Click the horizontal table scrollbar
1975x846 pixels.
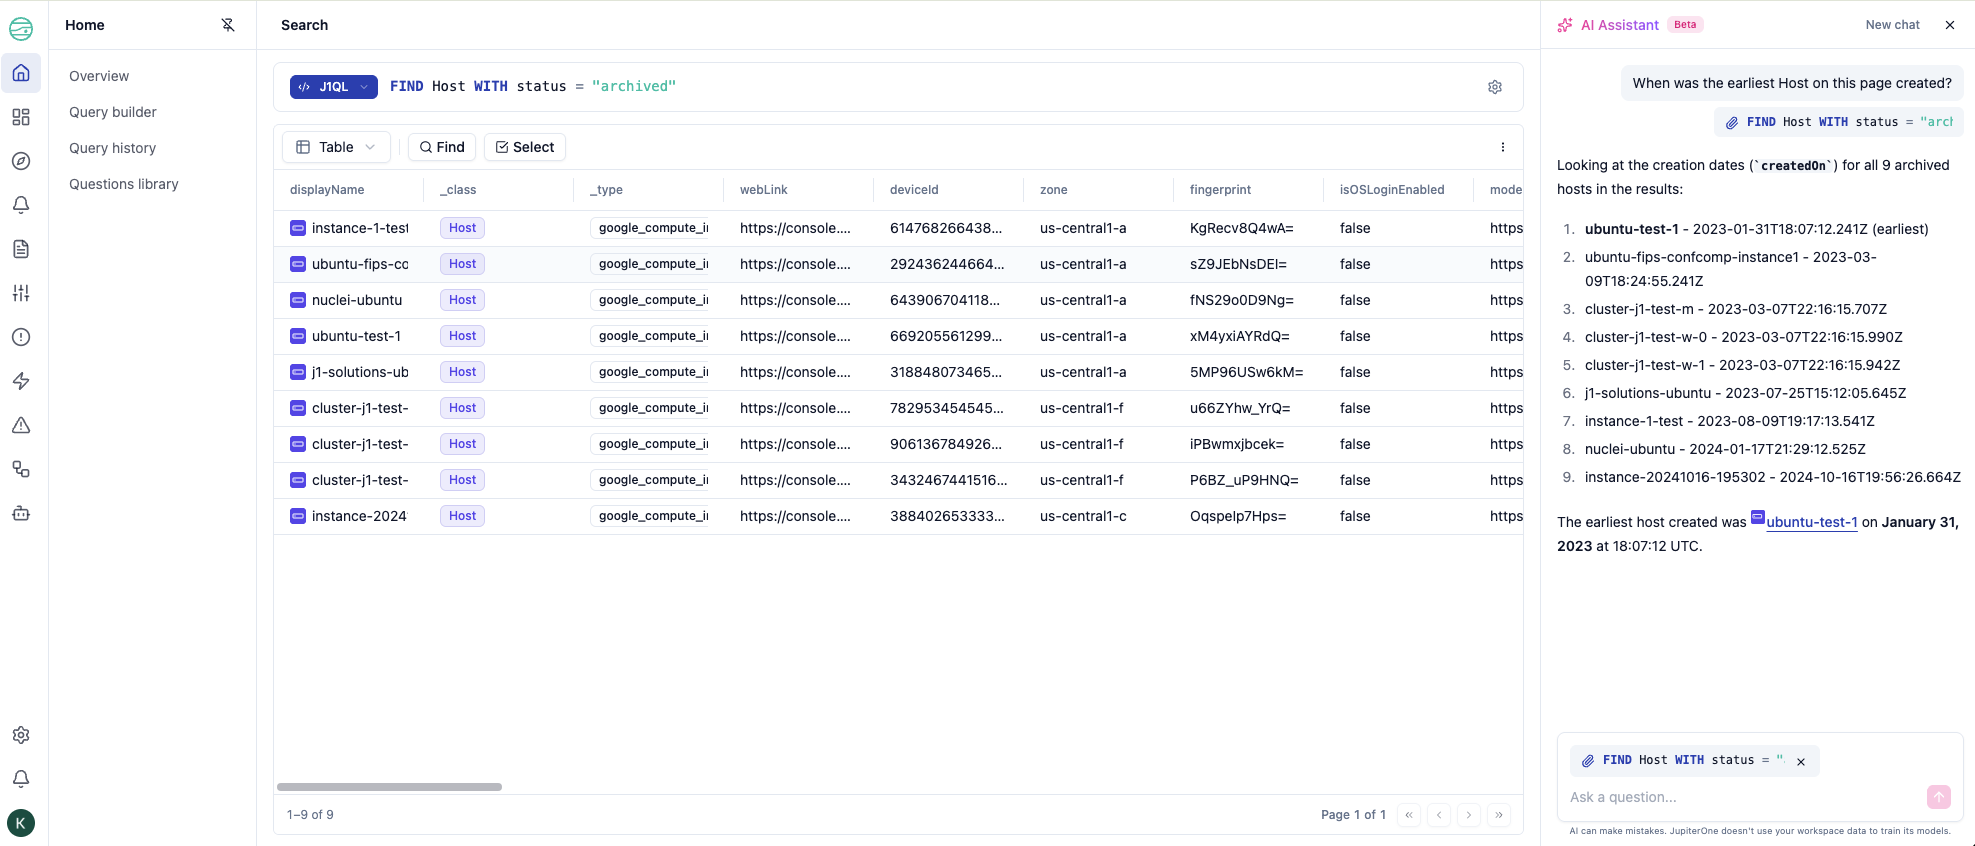pyautogui.click(x=389, y=787)
